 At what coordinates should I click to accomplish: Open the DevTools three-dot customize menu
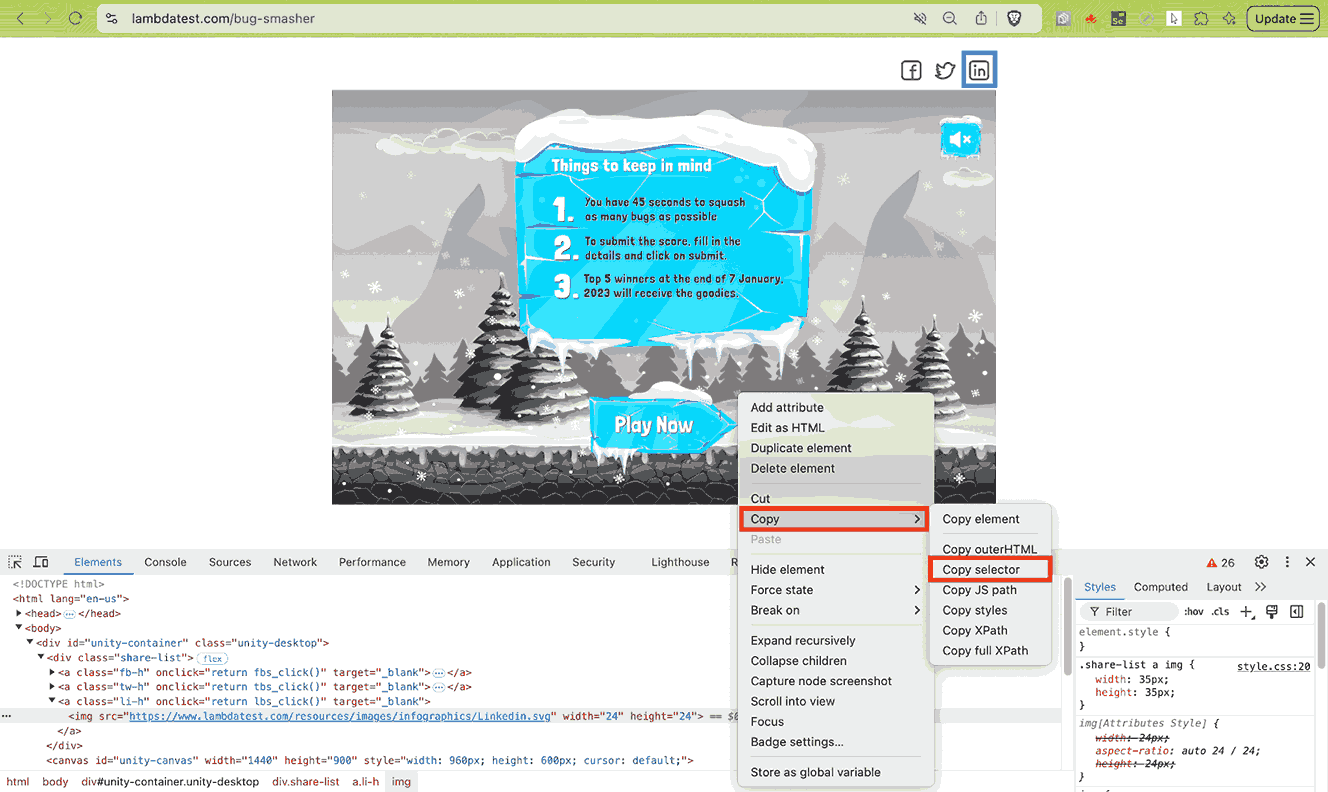[x=1287, y=562]
